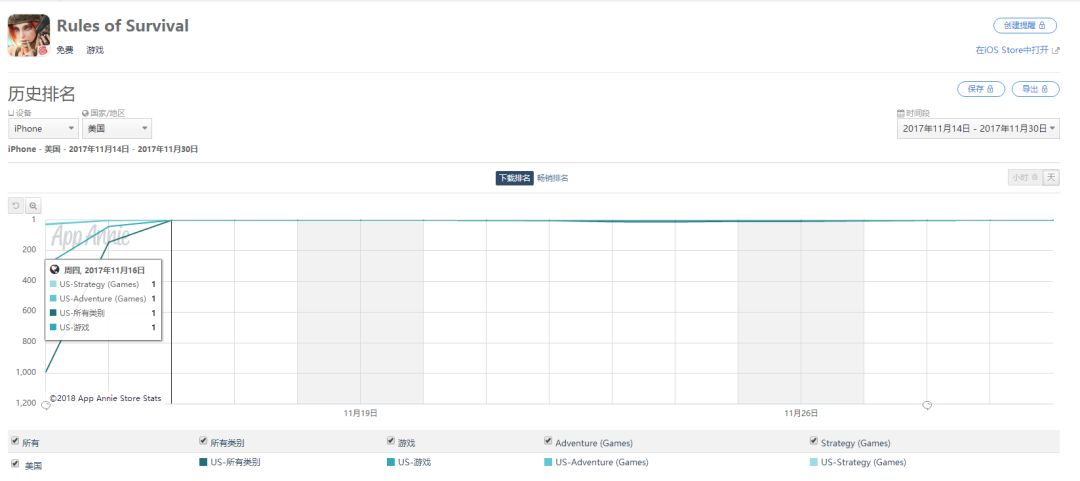1080x481 pixels.
Task: Click the Rules of Survival app icon
Action: [x=29, y=35]
